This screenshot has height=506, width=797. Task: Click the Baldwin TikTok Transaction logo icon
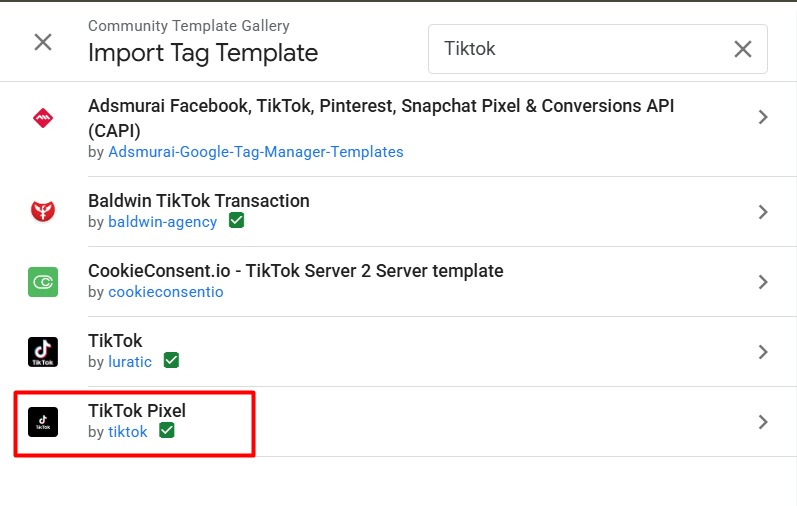click(43, 211)
